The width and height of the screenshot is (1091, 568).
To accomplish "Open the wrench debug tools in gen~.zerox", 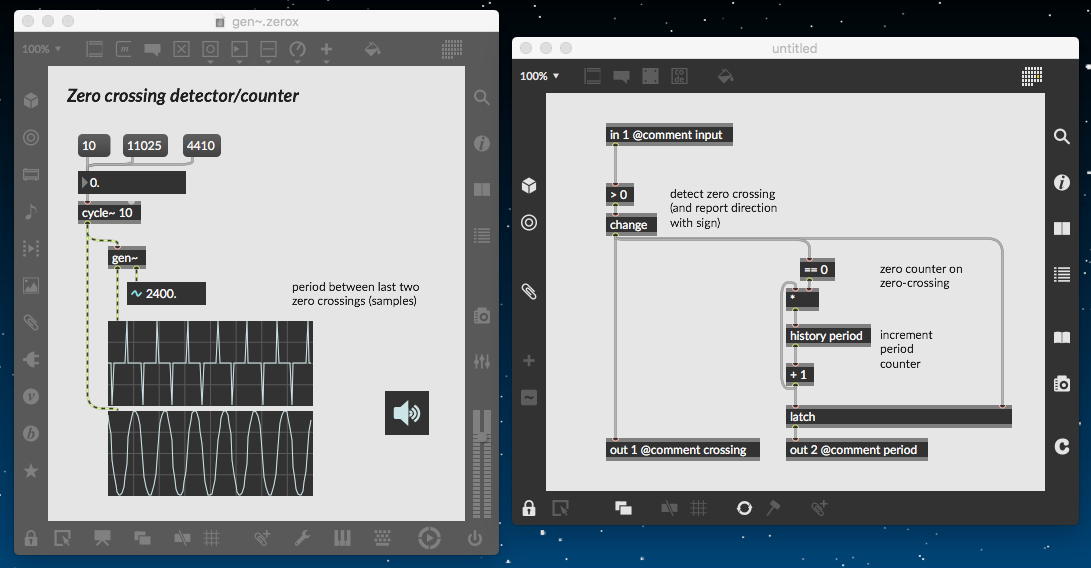I will pyautogui.click(x=302, y=538).
